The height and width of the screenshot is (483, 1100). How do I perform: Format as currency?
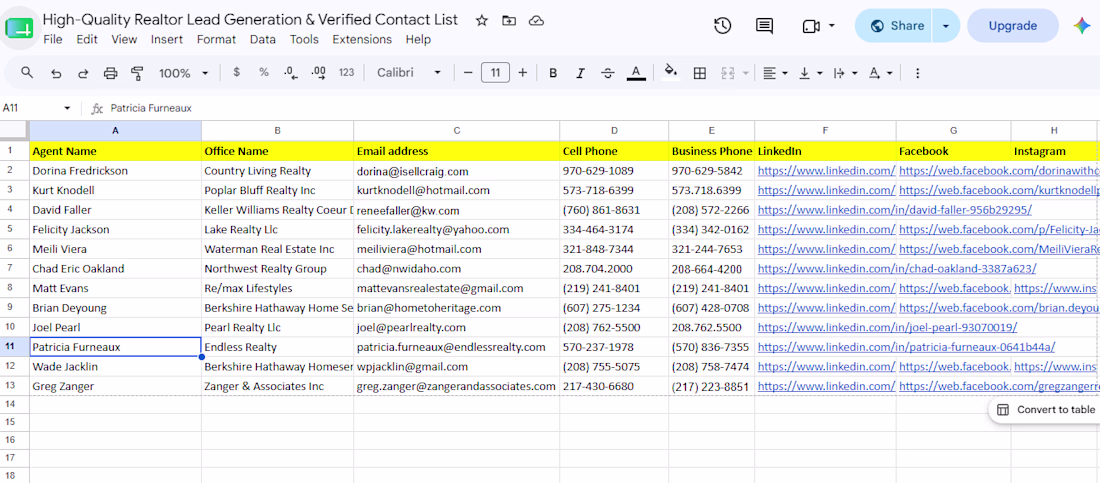coord(236,72)
